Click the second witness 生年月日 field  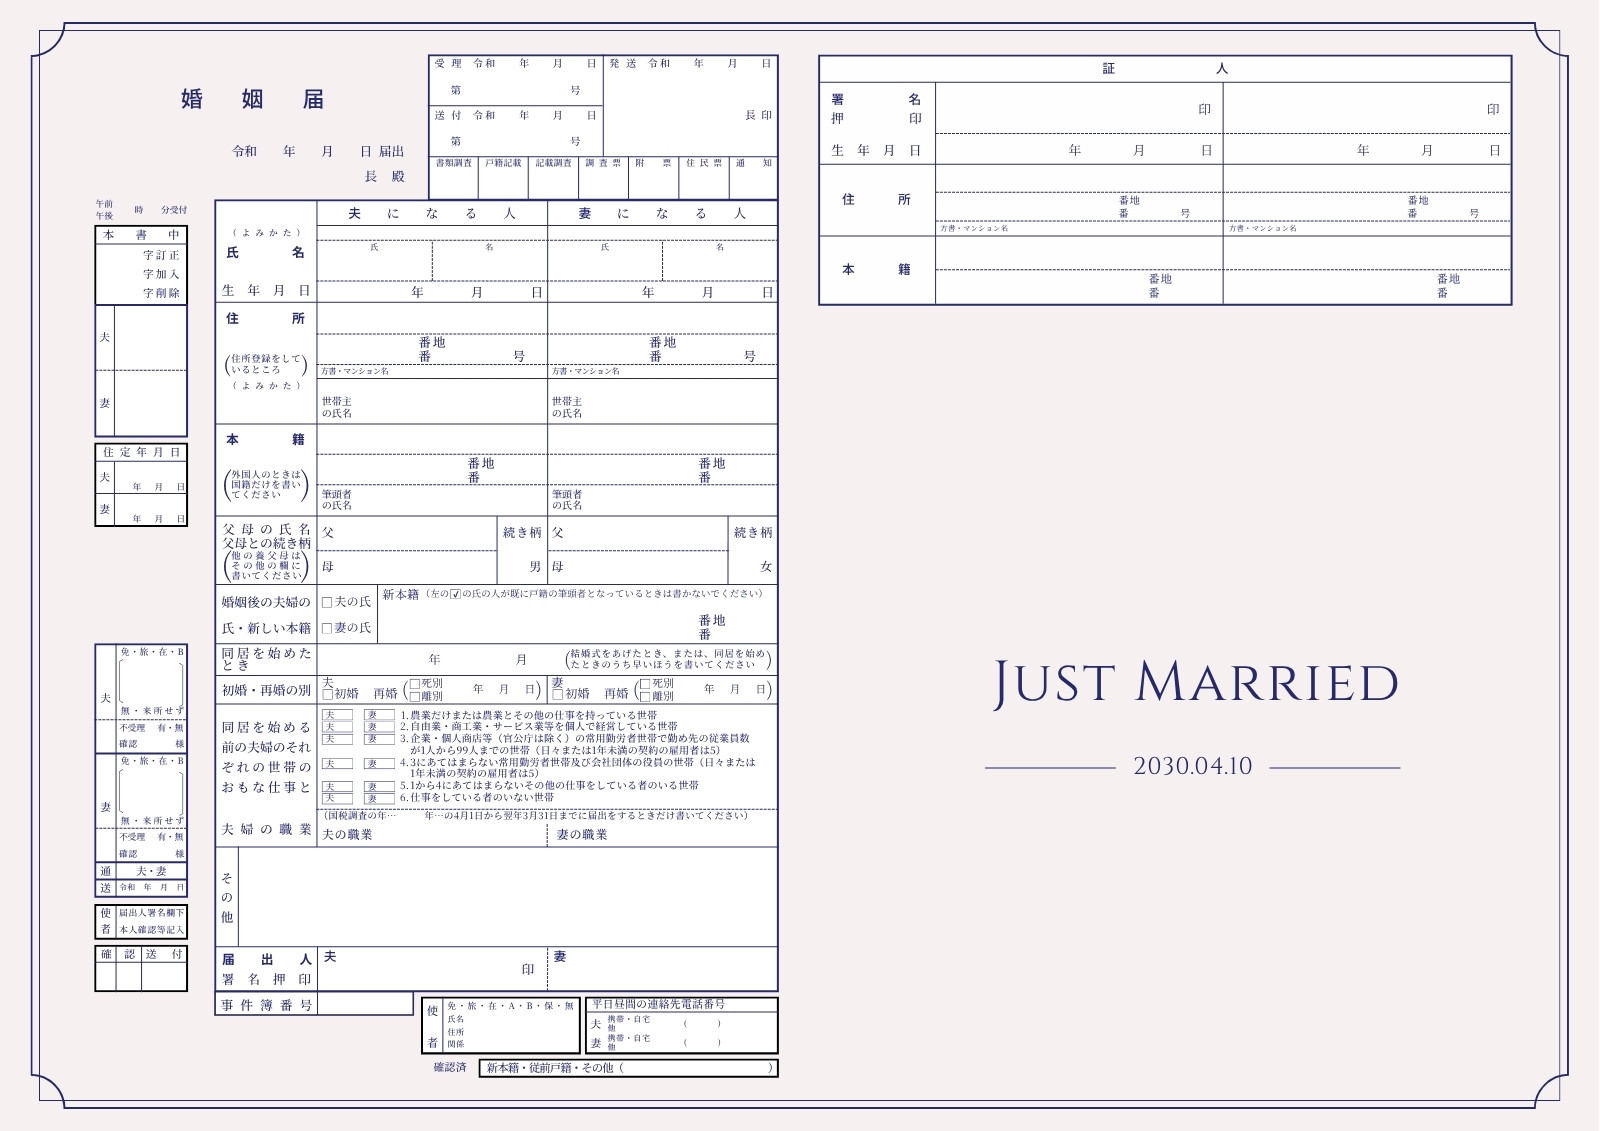click(1367, 150)
